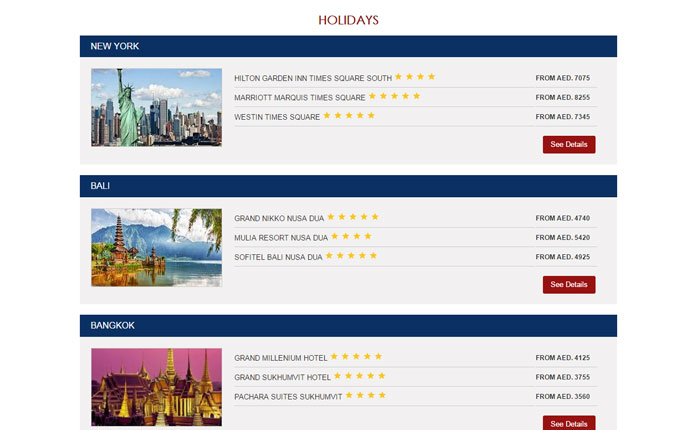Click price FROM AED. 7075

(x=562, y=78)
